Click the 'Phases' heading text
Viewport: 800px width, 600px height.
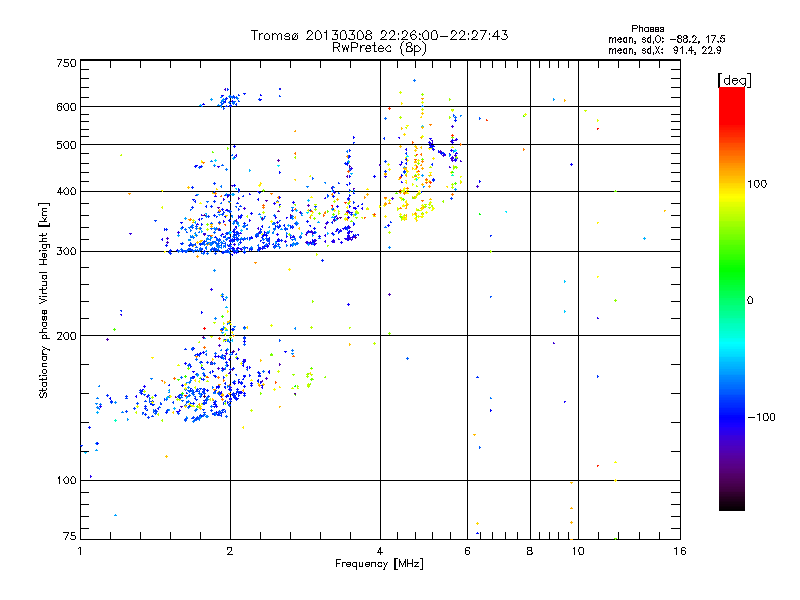(647, 29)
